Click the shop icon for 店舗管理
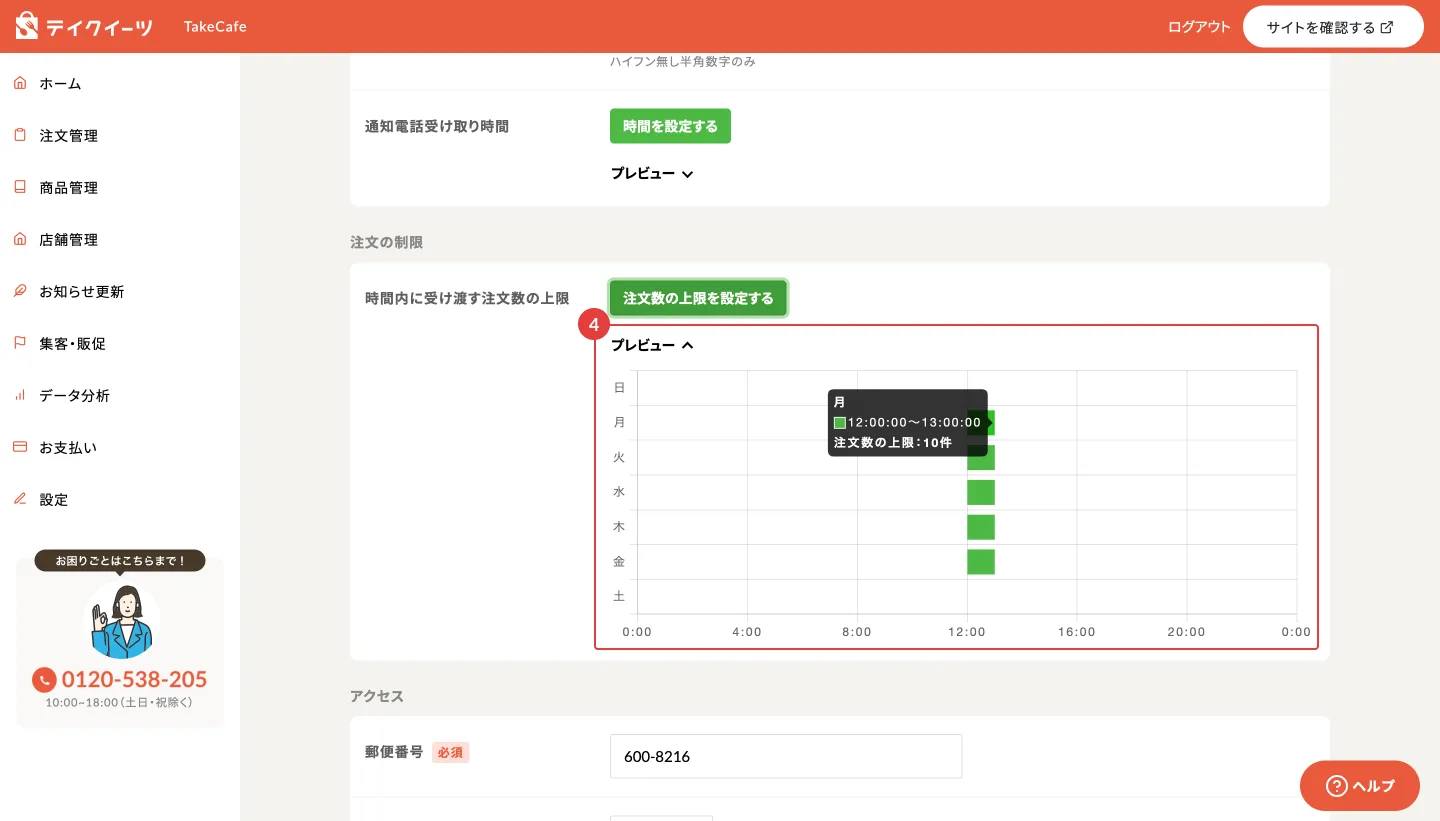 pos(20,240)
